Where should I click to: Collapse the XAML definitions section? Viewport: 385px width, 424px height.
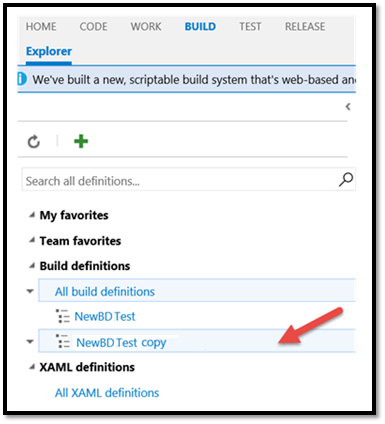[32, 367]
